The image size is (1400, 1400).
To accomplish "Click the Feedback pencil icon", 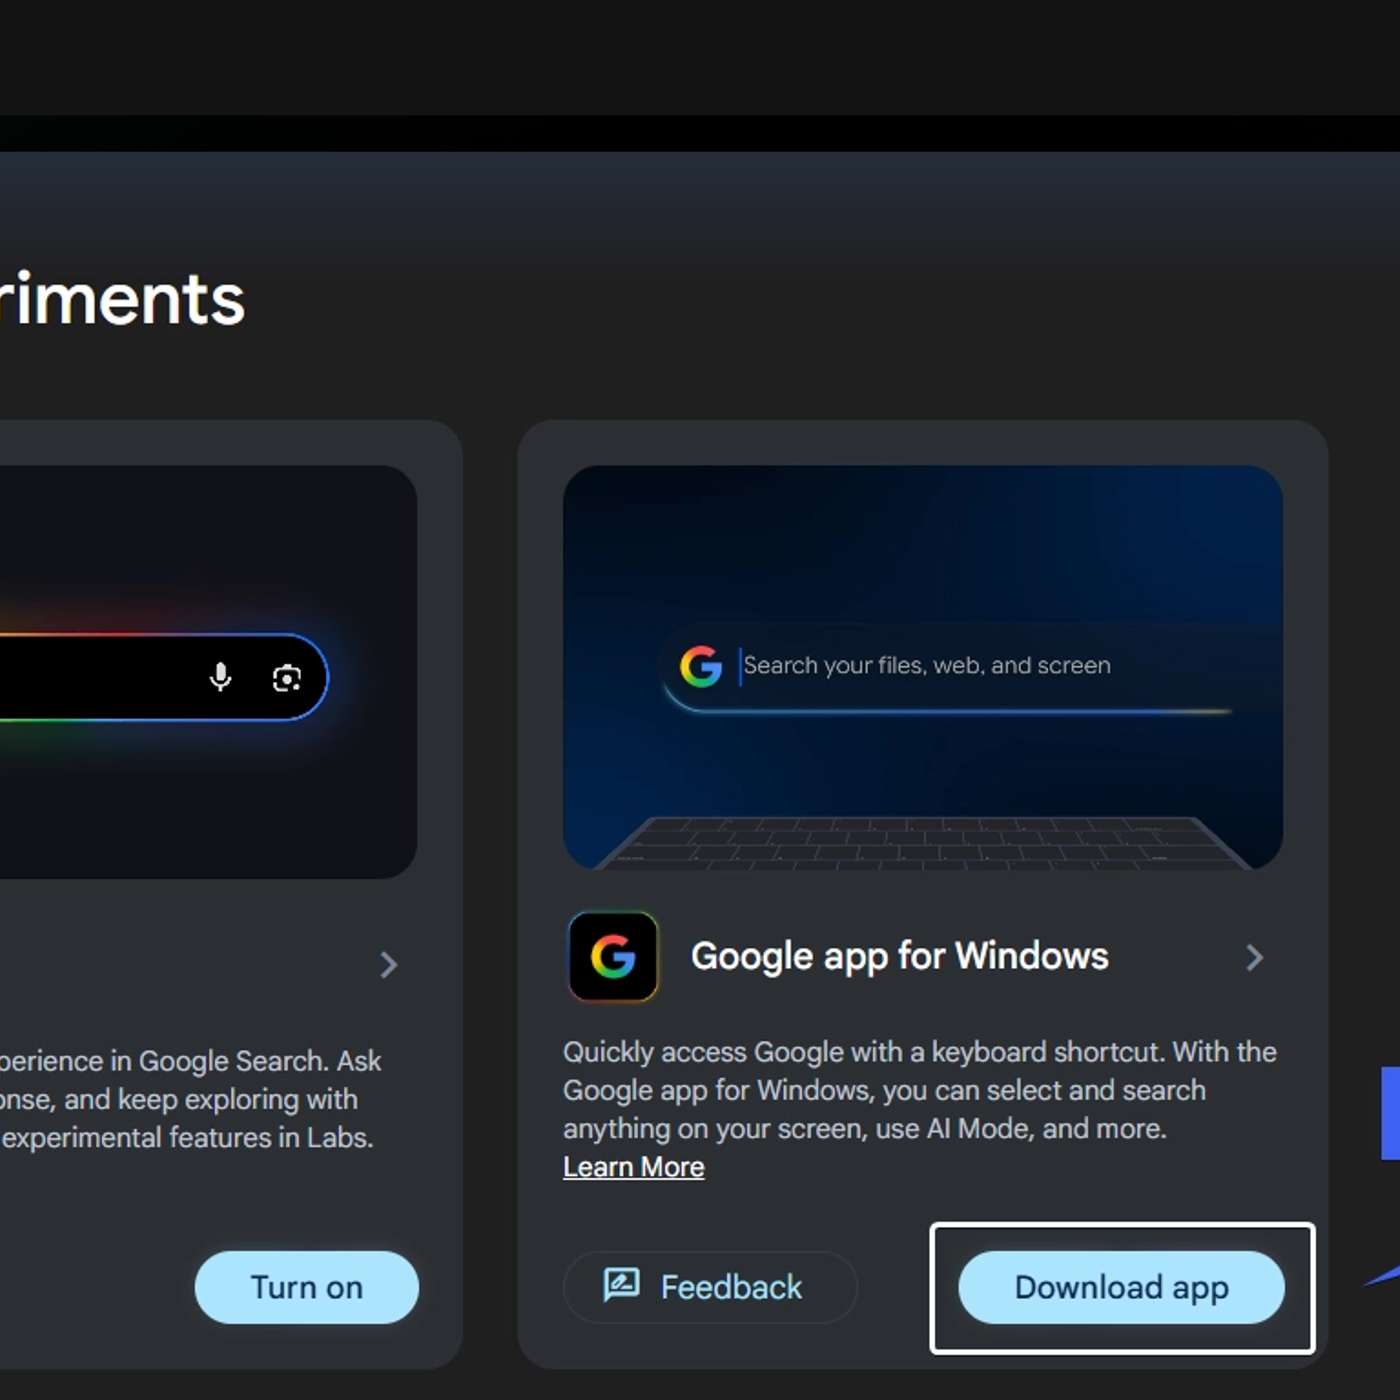I will pyautogui.click(x=621, y=1287).
